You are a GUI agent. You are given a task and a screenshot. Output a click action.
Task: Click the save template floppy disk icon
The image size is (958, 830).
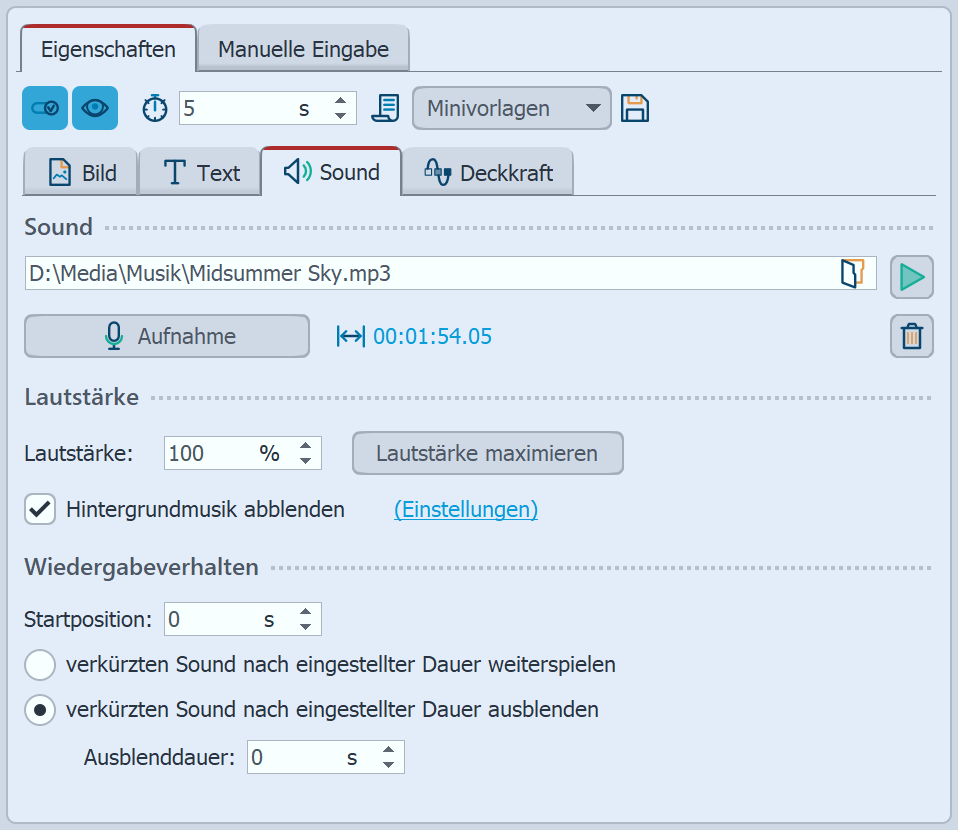(636, 108)
